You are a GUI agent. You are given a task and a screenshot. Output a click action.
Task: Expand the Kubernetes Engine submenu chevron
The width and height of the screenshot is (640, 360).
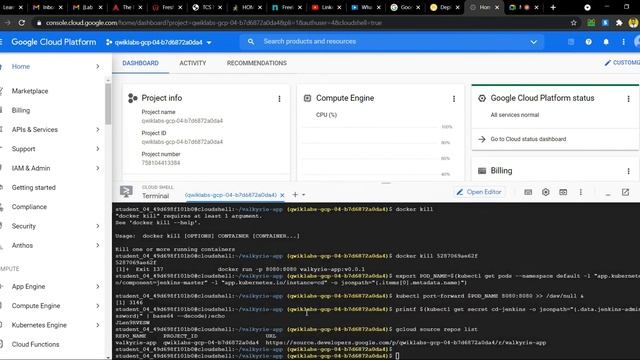(x=98, y=325)
